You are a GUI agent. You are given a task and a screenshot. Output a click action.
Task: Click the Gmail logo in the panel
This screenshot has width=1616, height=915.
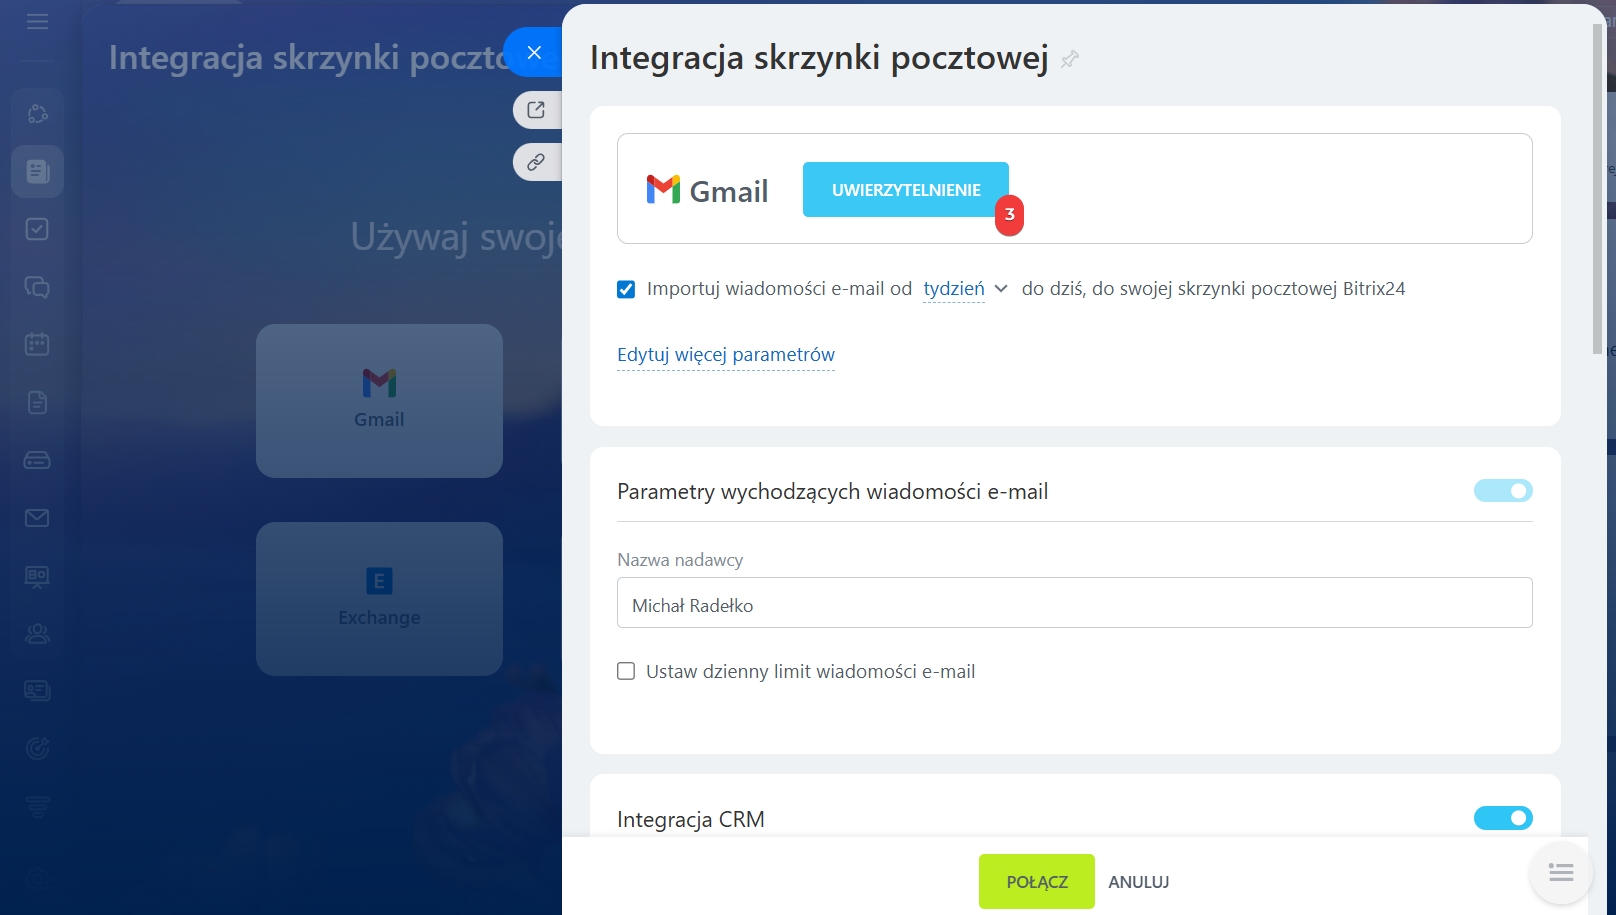[x=707, y=190]
